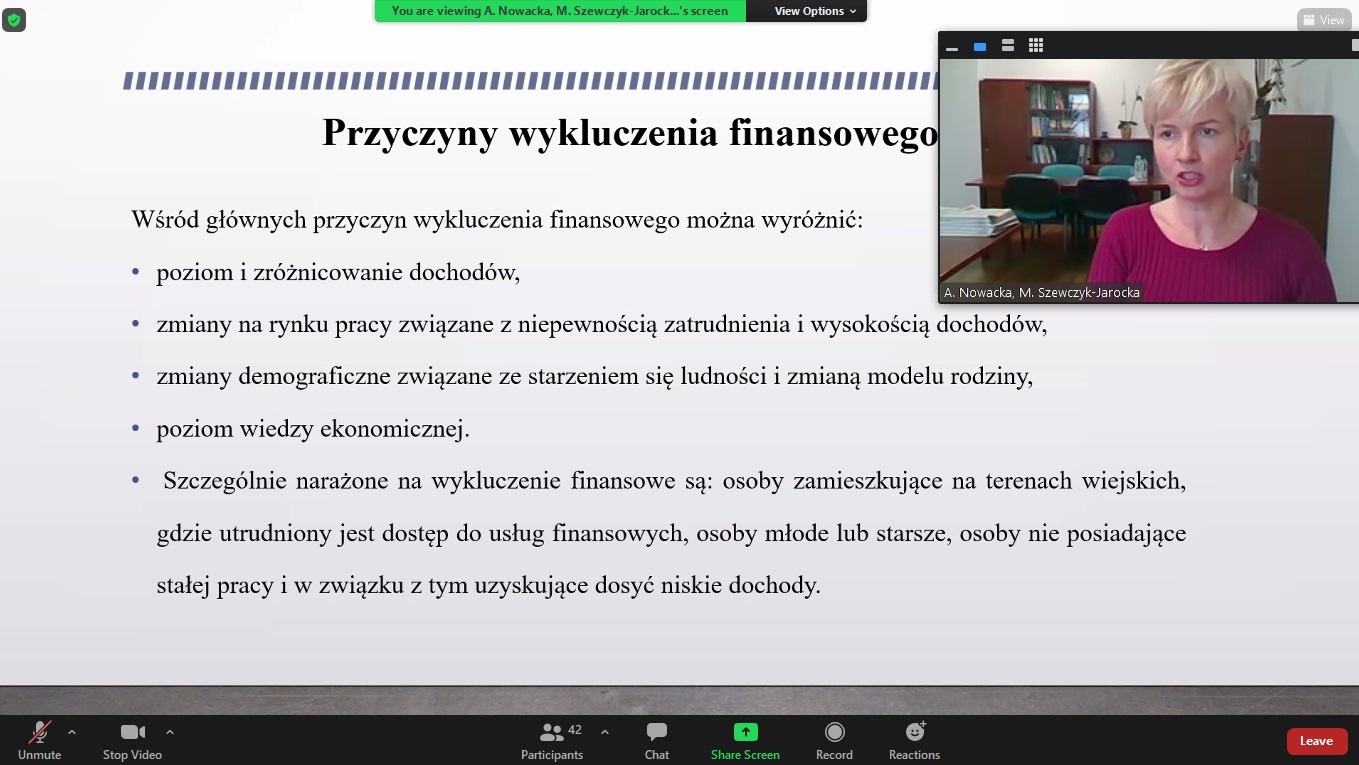Click the intro line 'Wśród głównych przyczyn'
1359x765 pixels.
pos(497,220)
